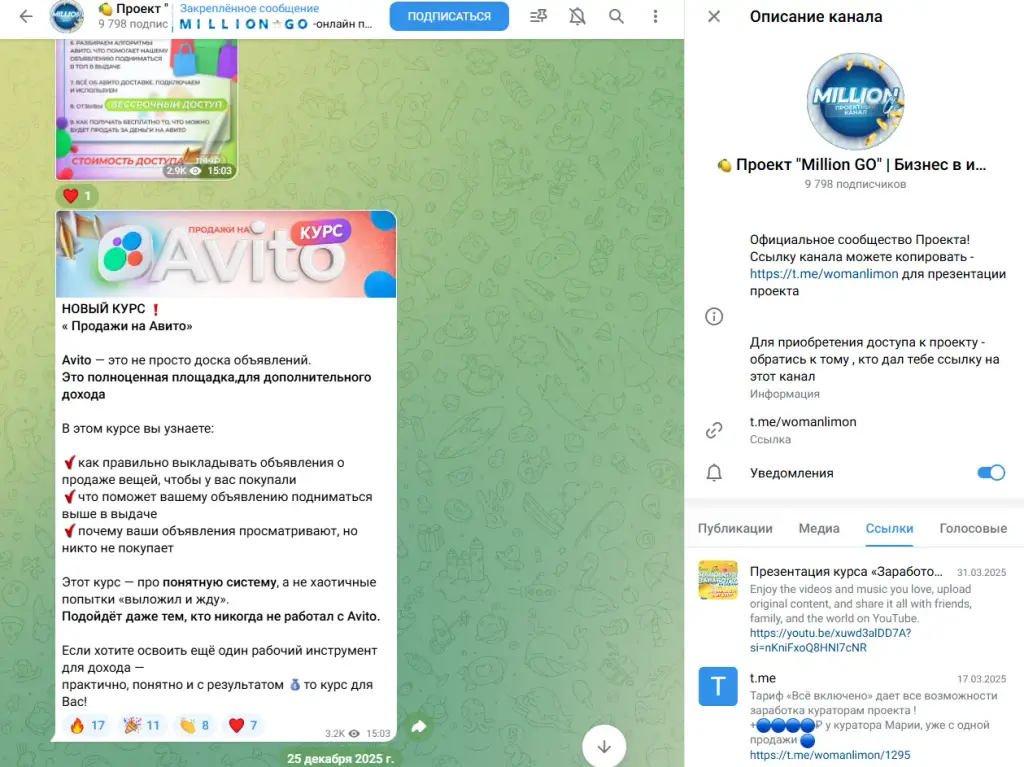The width and height of the screenshot is (1024, 767).
Task: Switch to the Публикации tab
Action: (x=735, y=528)
